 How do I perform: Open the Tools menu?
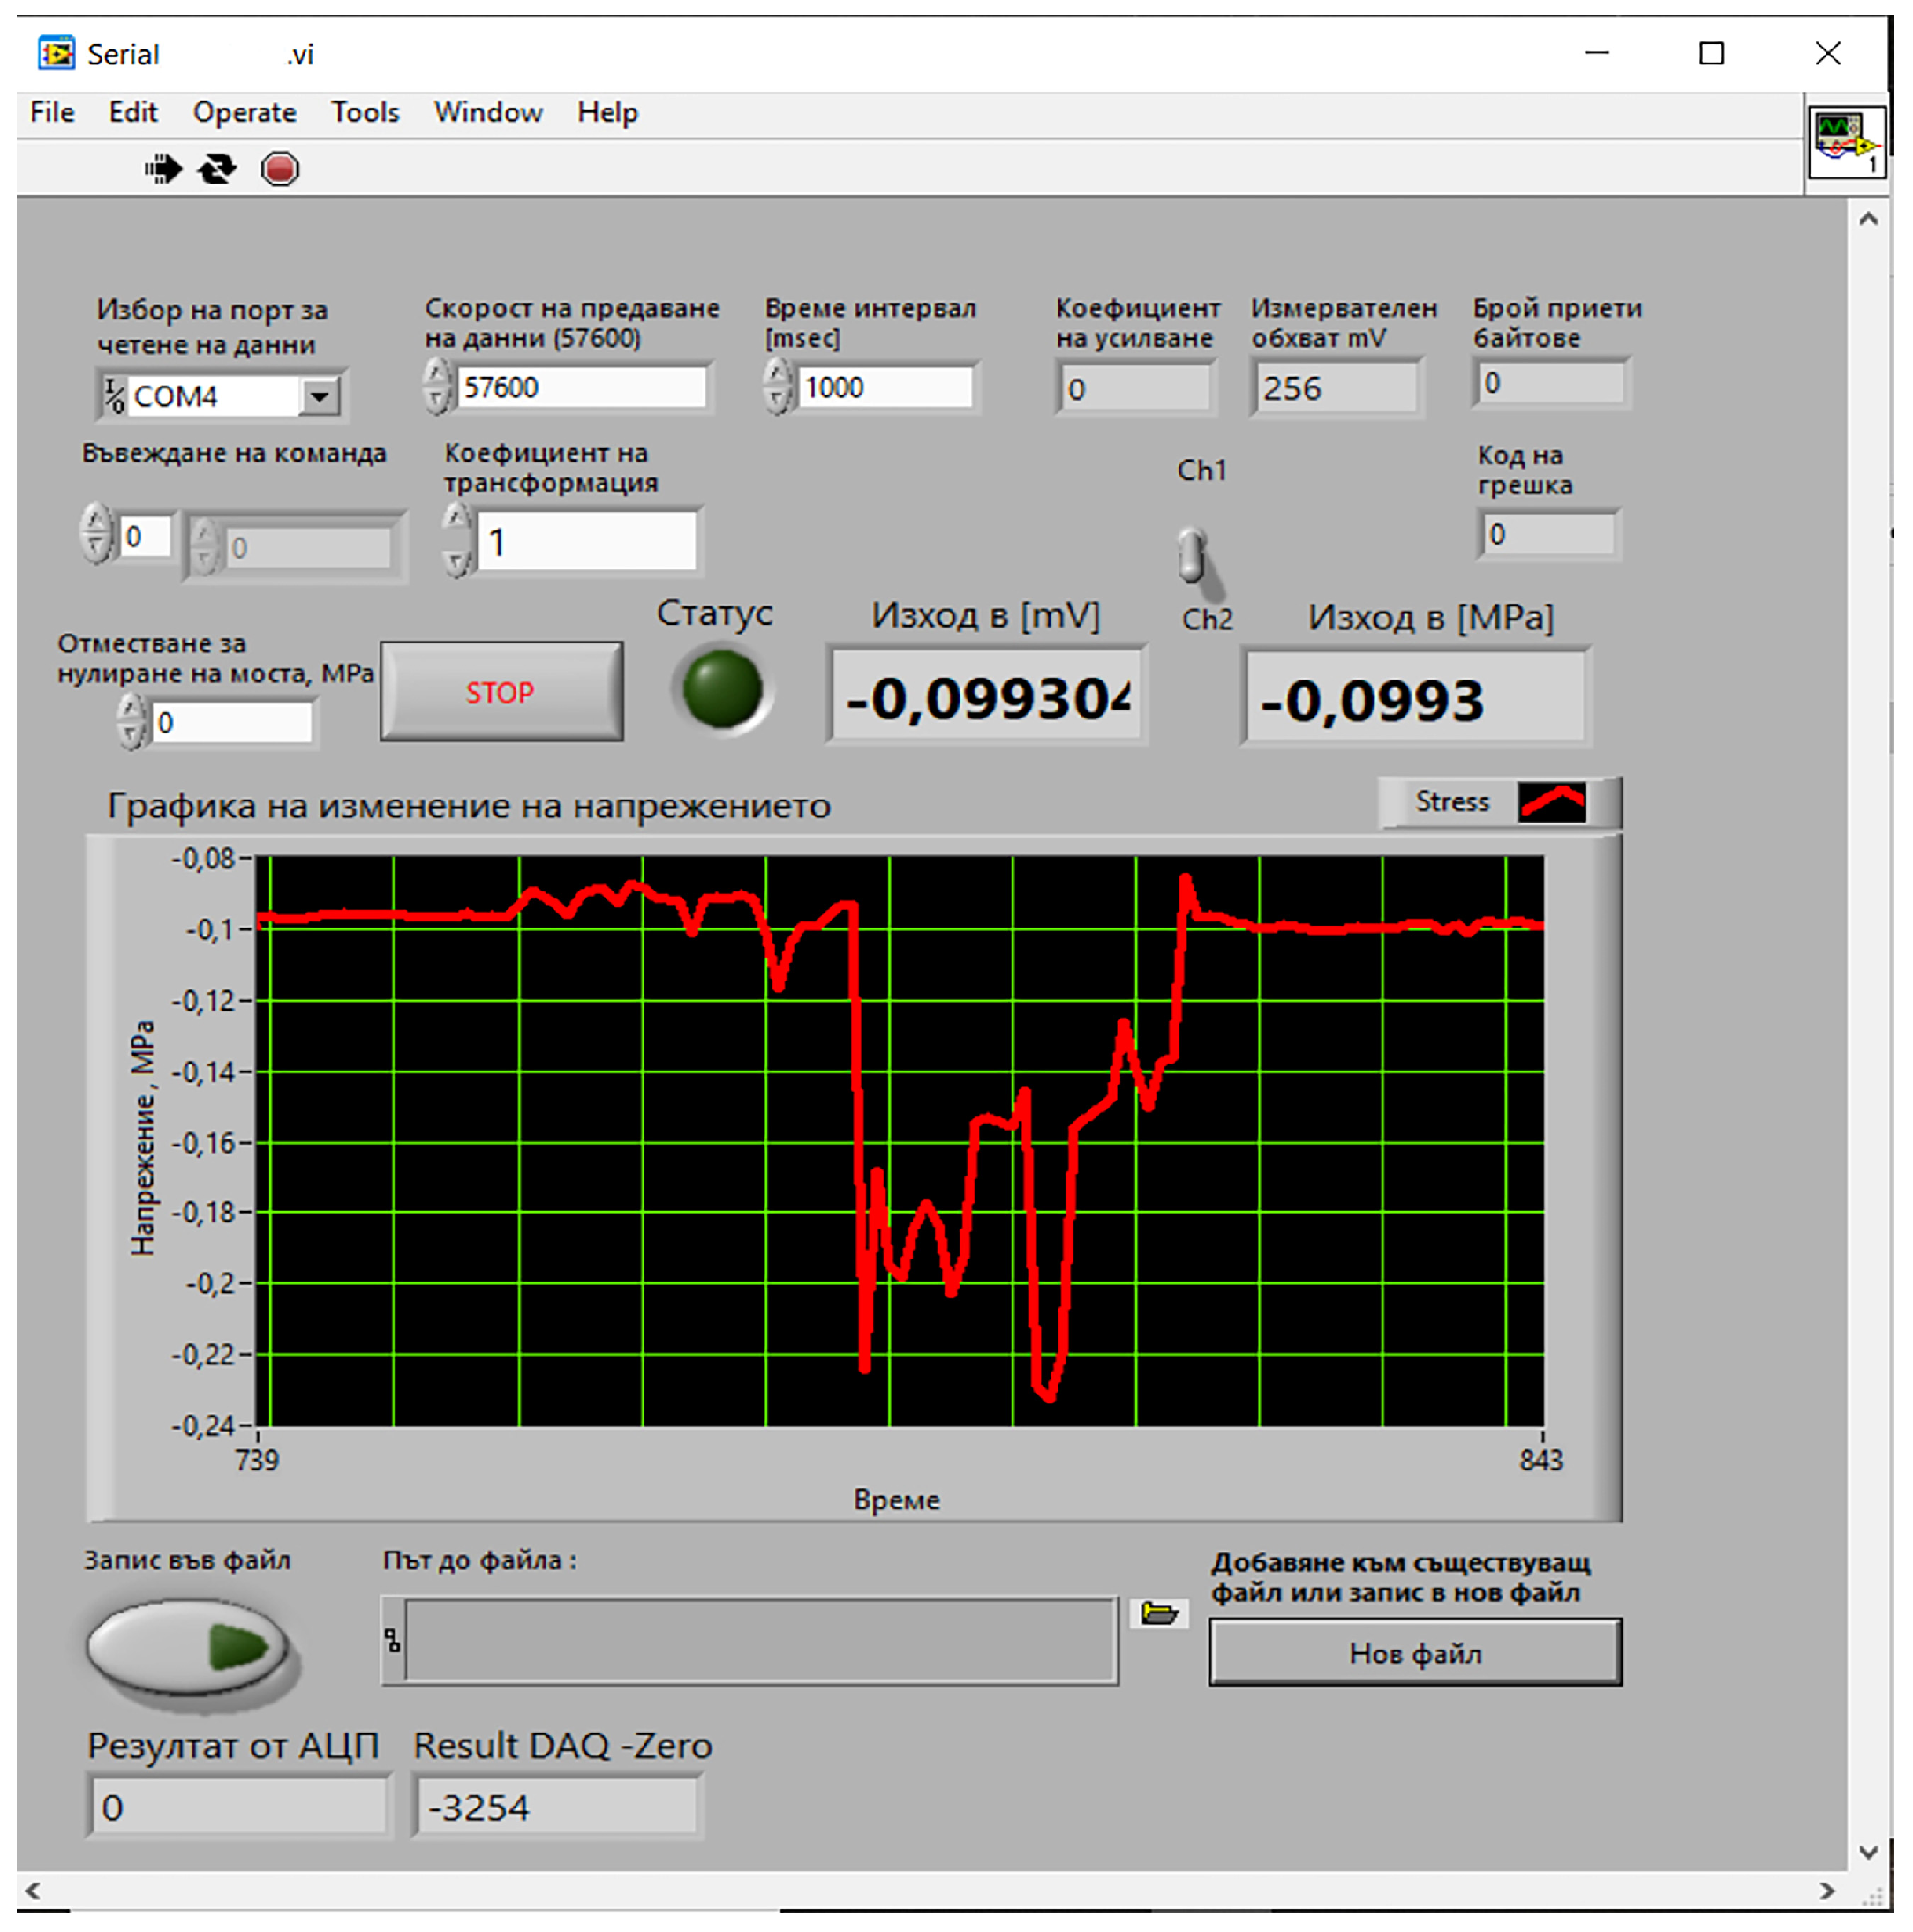(x=365, y=112)
